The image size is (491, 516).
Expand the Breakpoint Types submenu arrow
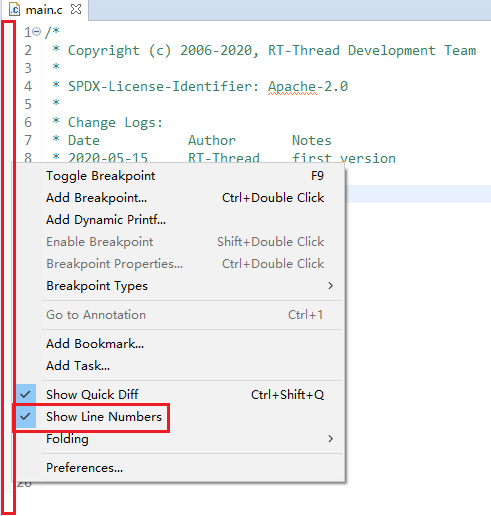point(330,286)
